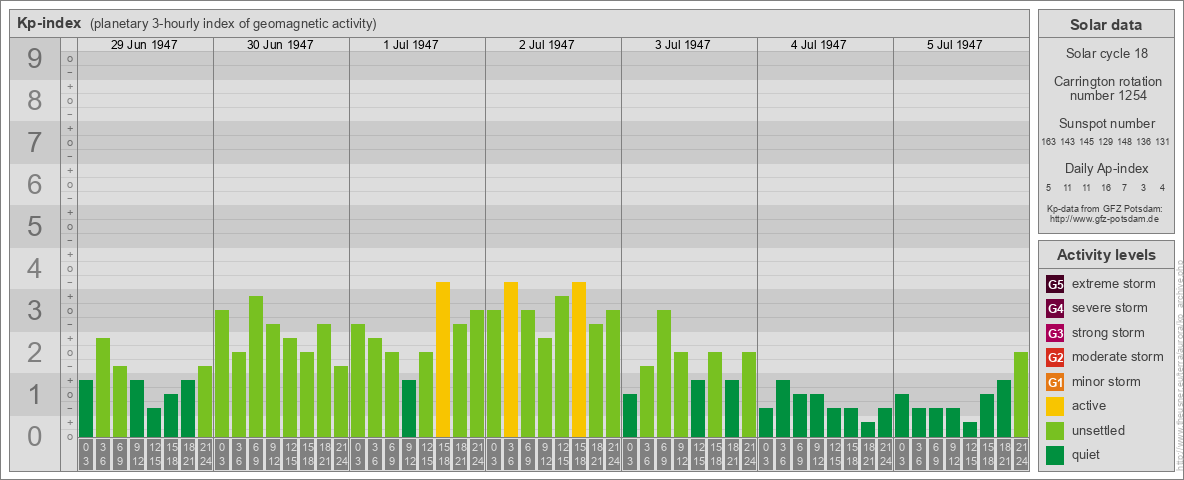1184x480 pixels.
Task: Click the 30 Jun 6-9 hour tallest bar
Action: 256,367
